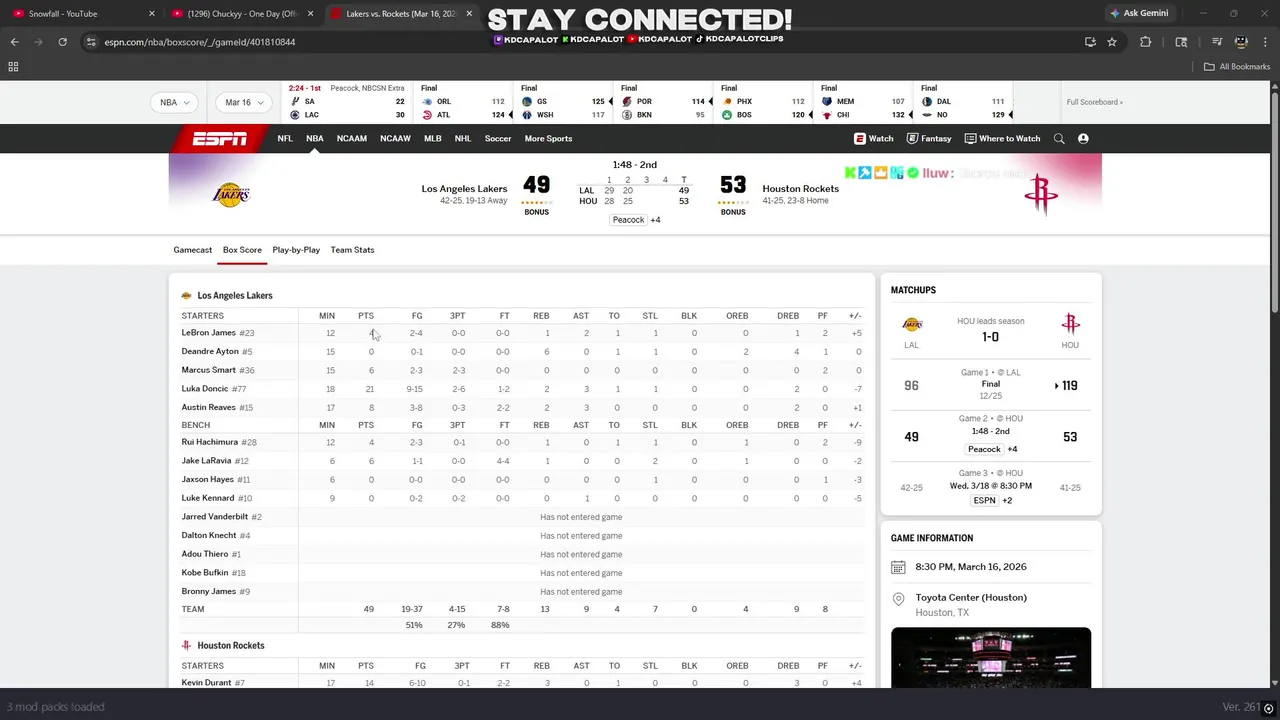1280x720 pixels.
Task: Click the calendar icon beside game date
Action: 898,567
